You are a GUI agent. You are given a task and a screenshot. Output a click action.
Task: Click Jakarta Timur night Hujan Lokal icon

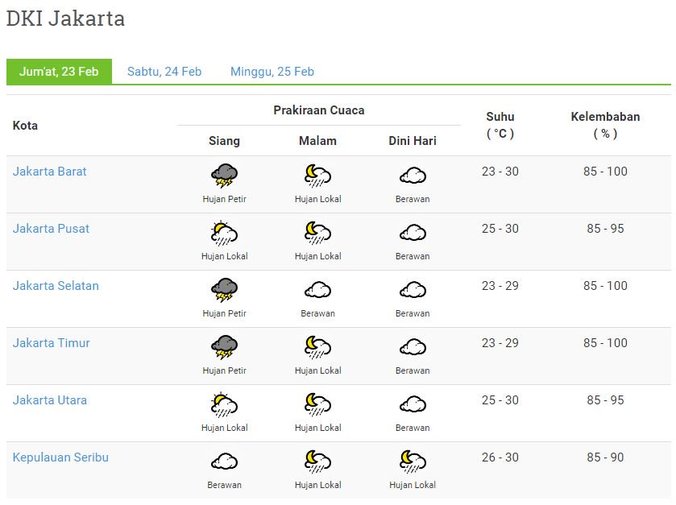pos(318,348)
